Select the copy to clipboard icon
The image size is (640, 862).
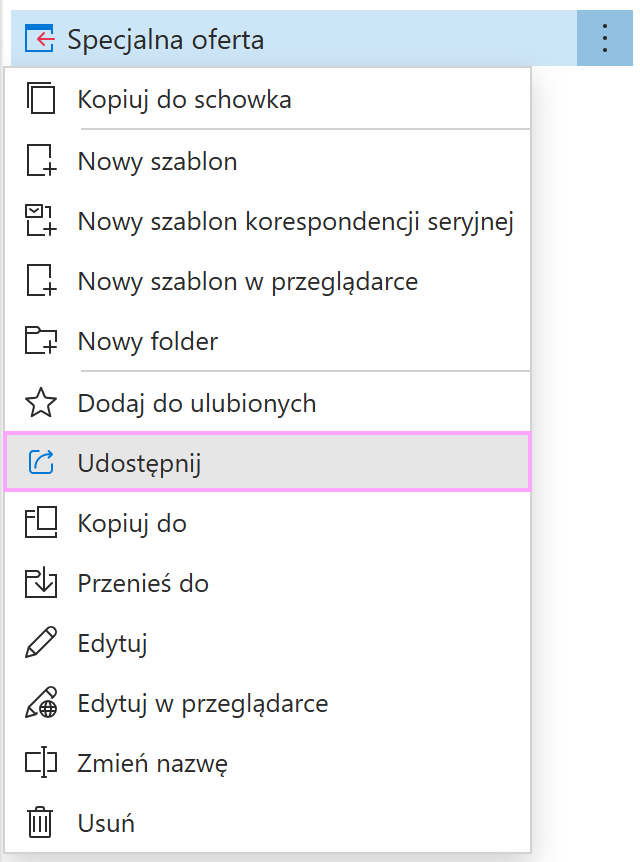pyautogui.click(x=40, y=99)
